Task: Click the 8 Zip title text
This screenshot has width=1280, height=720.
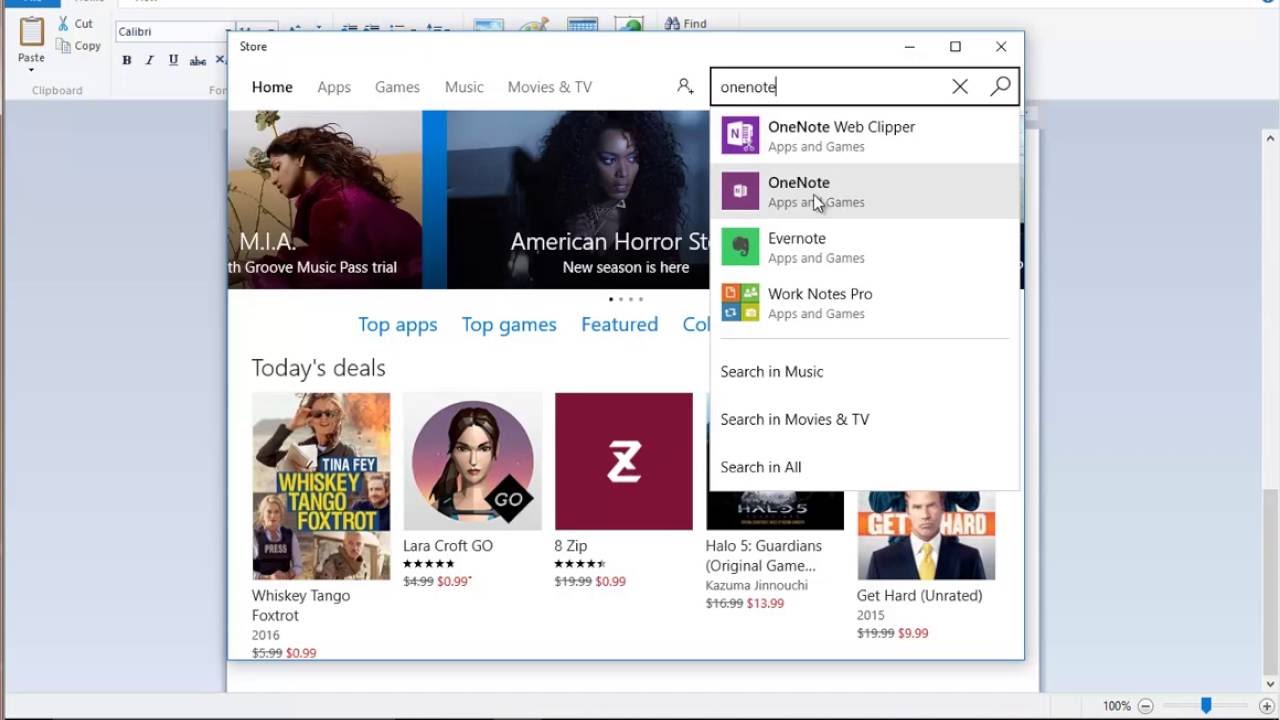Action: [571, 545]
